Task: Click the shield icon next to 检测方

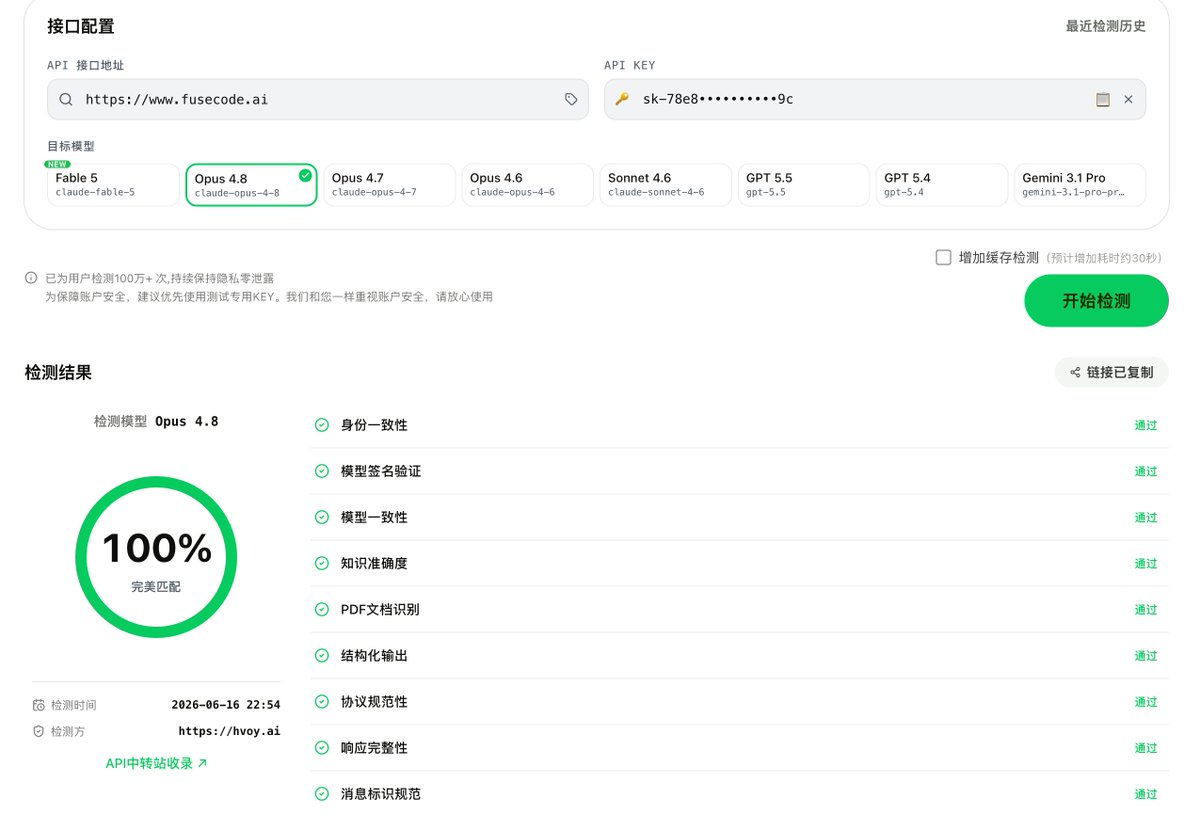Action: 38,731
